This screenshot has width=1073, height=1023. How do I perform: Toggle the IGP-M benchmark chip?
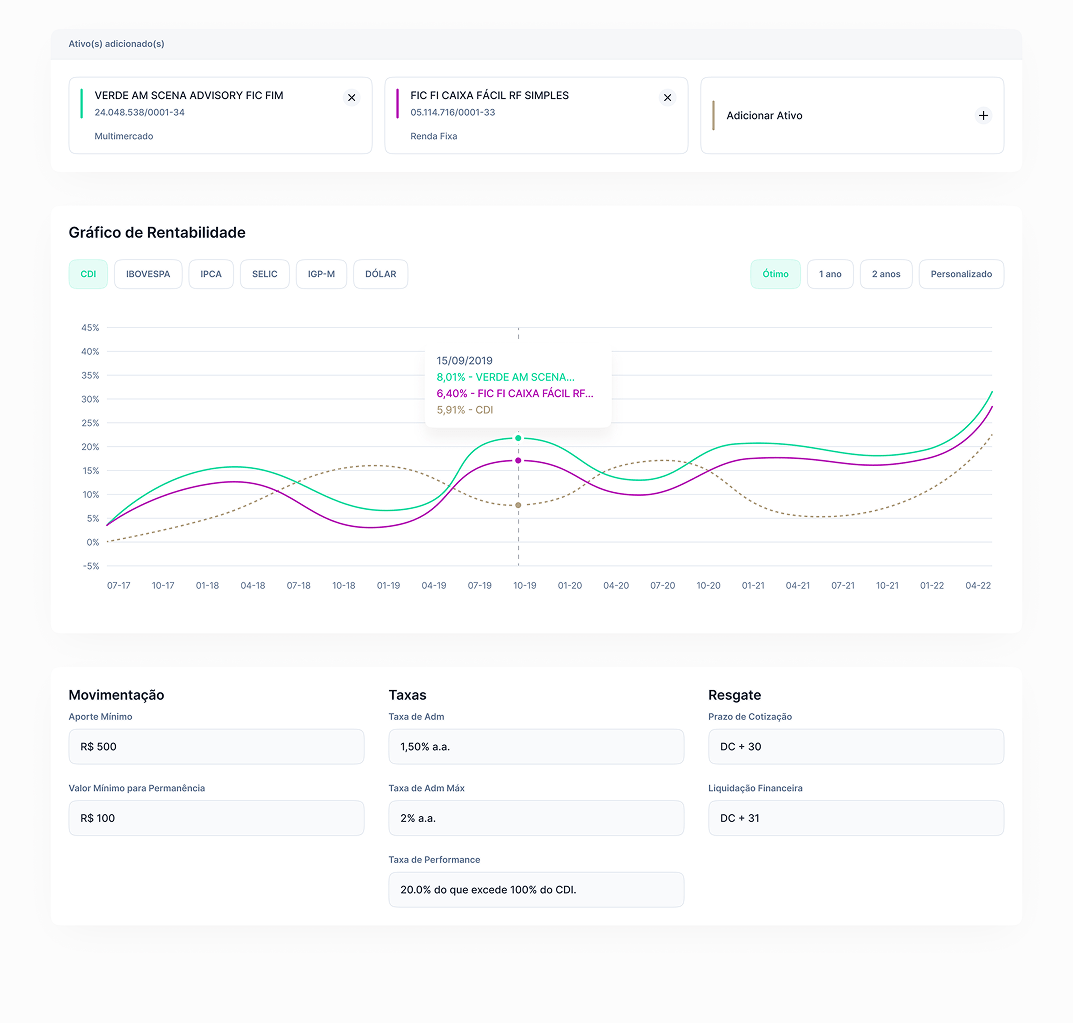tap(321, 274)
